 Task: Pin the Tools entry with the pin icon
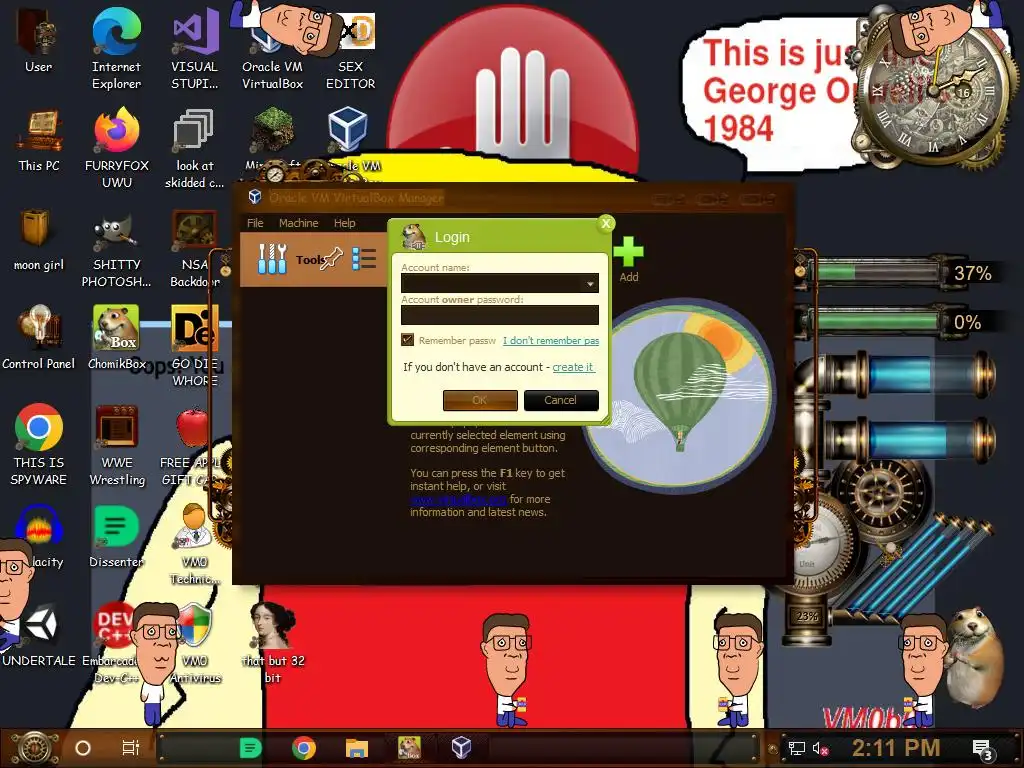[331, 259]
